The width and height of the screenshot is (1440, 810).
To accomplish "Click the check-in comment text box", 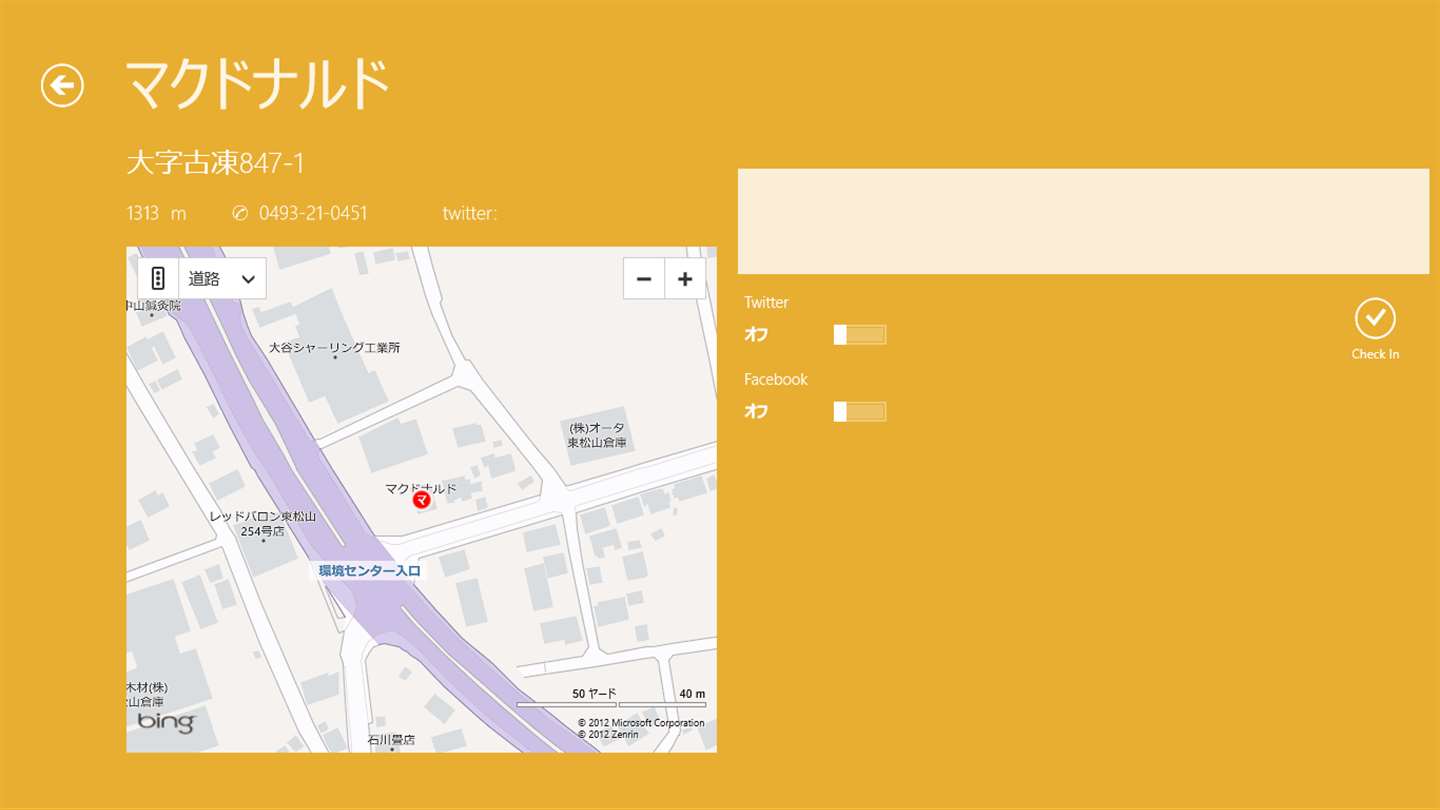I will coord(1083,221).
